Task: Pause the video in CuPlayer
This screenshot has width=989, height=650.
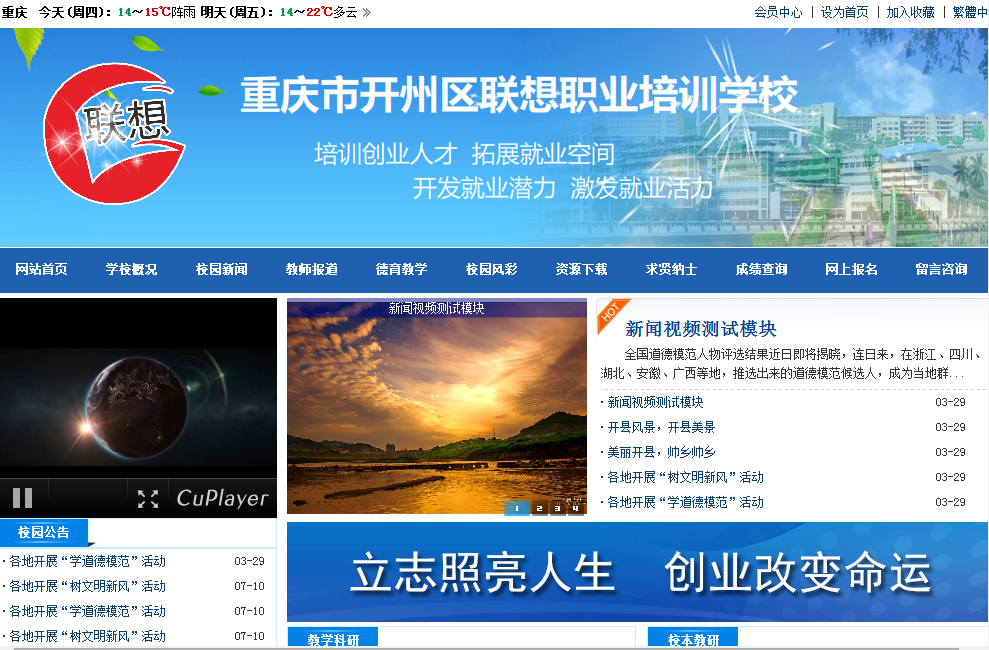Action: coord(22,497)
